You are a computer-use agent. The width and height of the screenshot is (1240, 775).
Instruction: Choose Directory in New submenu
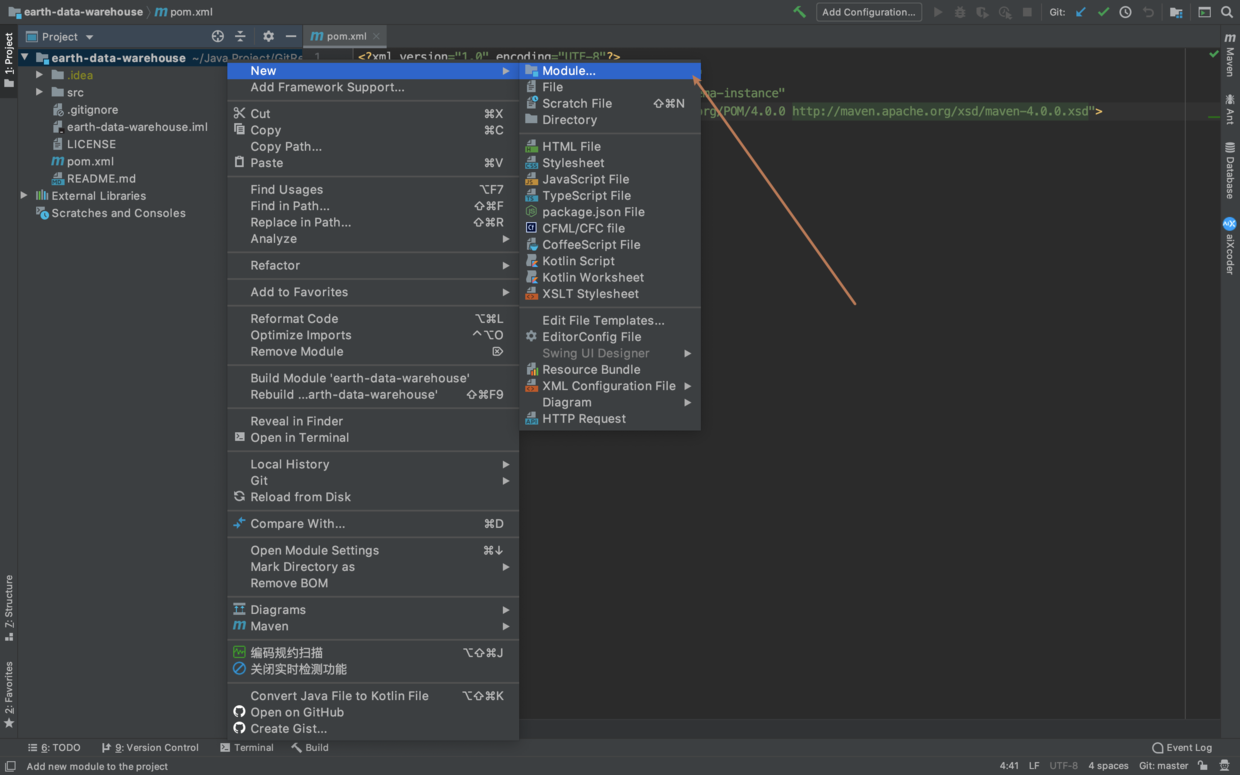(610, 120)
